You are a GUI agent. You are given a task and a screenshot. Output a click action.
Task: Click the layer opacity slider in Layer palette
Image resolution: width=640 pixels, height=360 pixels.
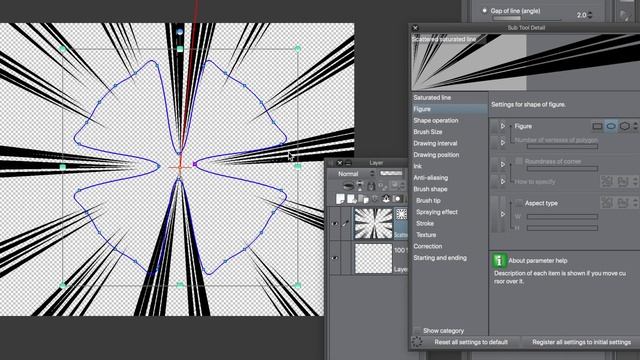pos(391,173)
